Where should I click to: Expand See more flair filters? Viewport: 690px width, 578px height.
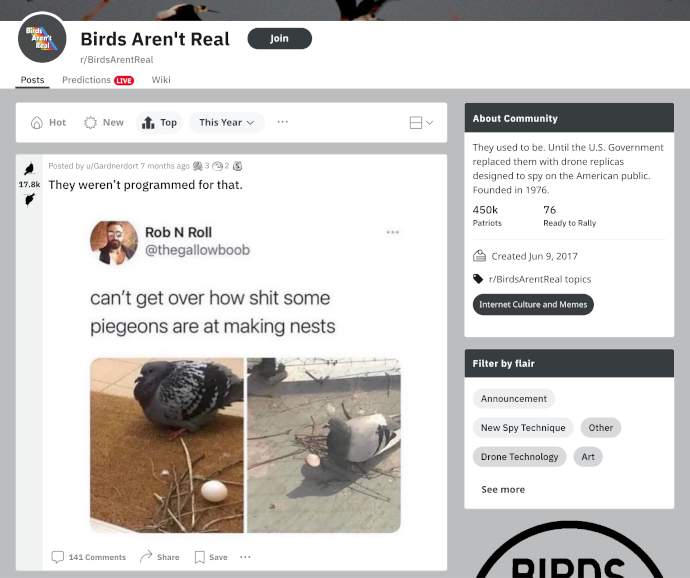pos(503,490)
